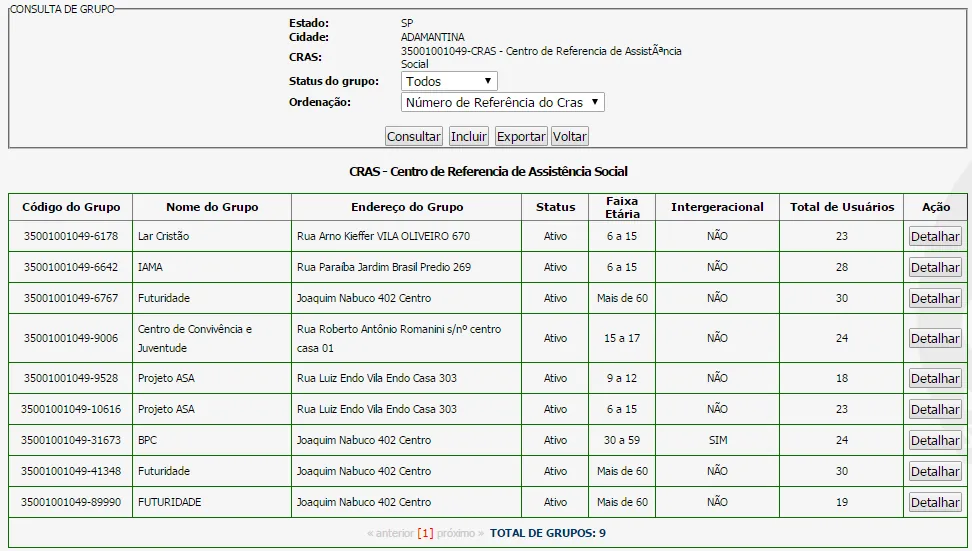Click the próximo pagination link
The image size is (972, 551).
[x=460, y=533]
